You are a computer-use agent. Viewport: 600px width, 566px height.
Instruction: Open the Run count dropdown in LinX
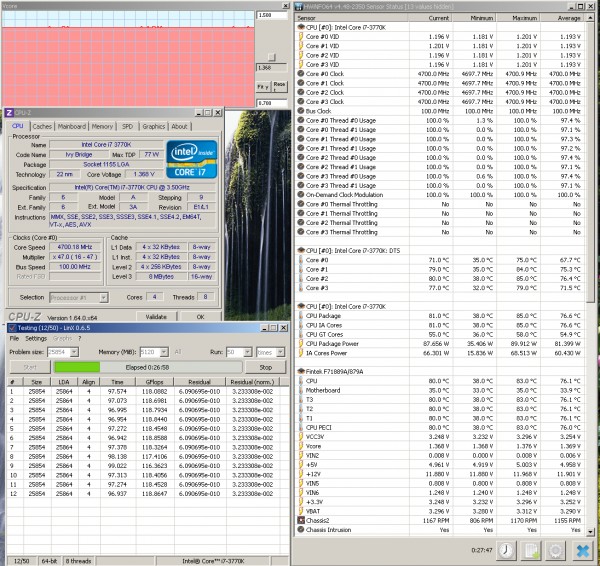coord(248,352)
